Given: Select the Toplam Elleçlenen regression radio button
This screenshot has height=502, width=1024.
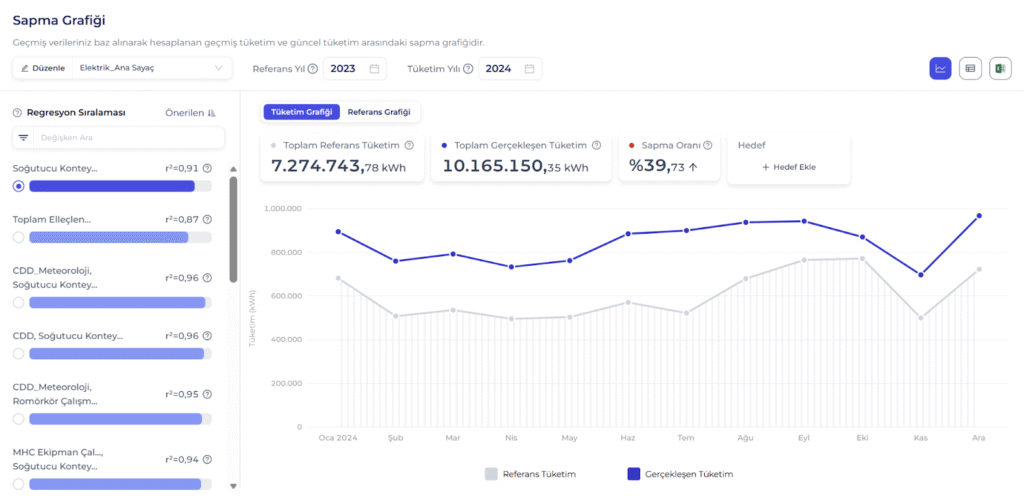Looking at the screenshot, I should tap(19, 237).
